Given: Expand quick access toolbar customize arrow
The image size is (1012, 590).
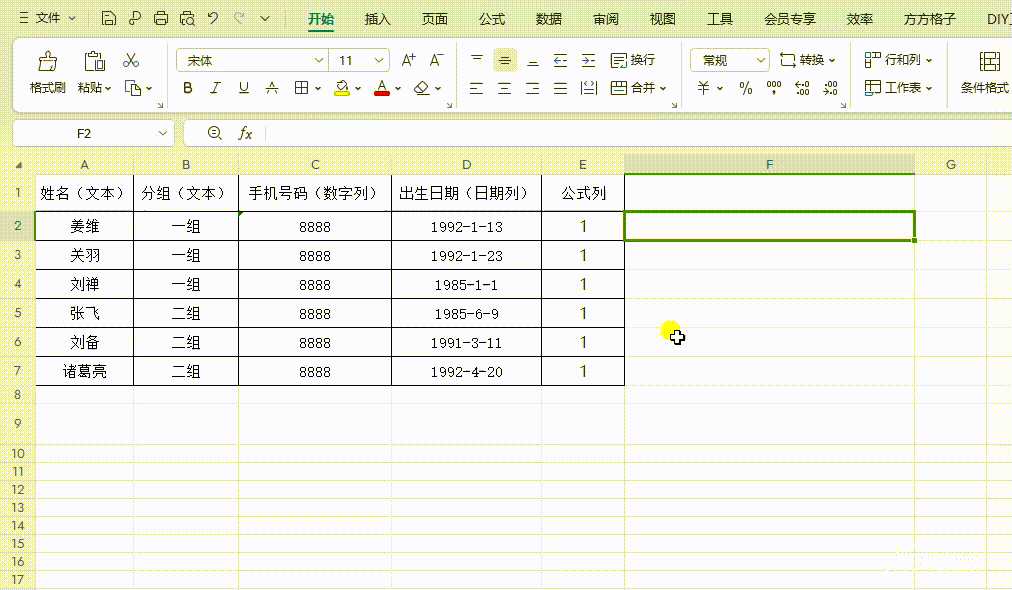Looking at the screenshot, I should 265,19.
